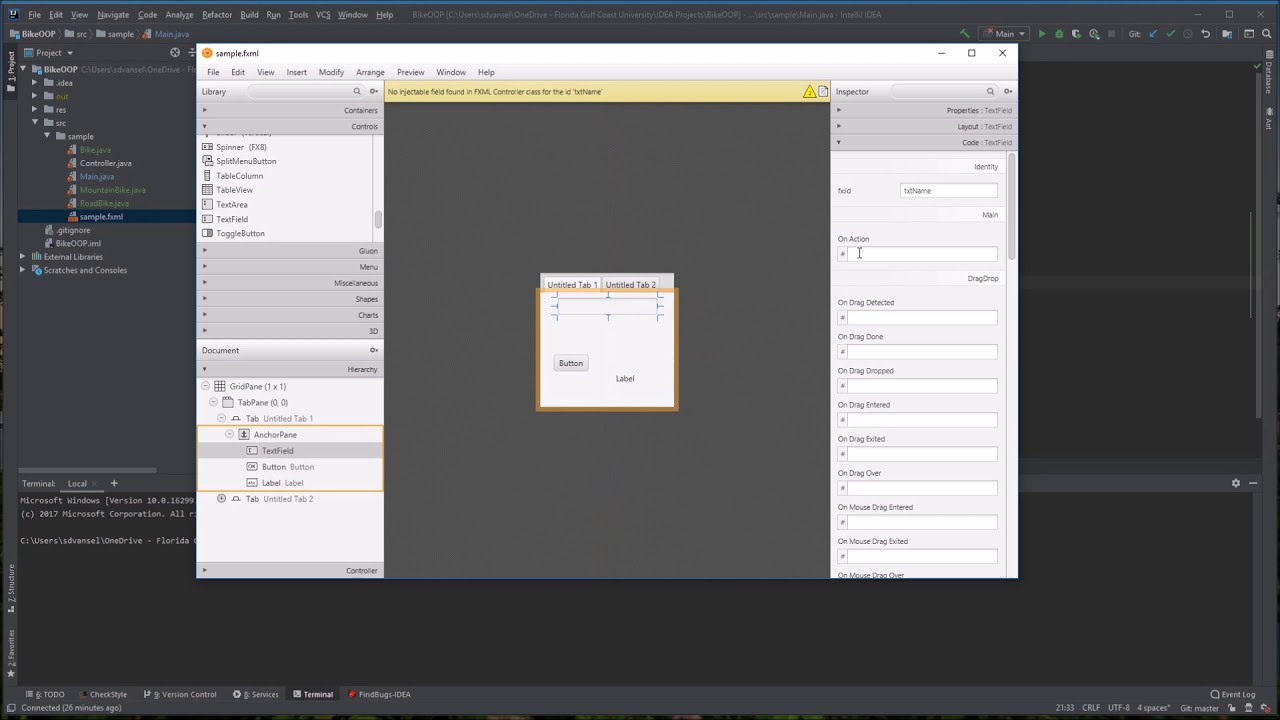The height and width of the screenshot is (720, 1280).
Task: Collapse the Controls section in Library
Action: pos(290,126)
